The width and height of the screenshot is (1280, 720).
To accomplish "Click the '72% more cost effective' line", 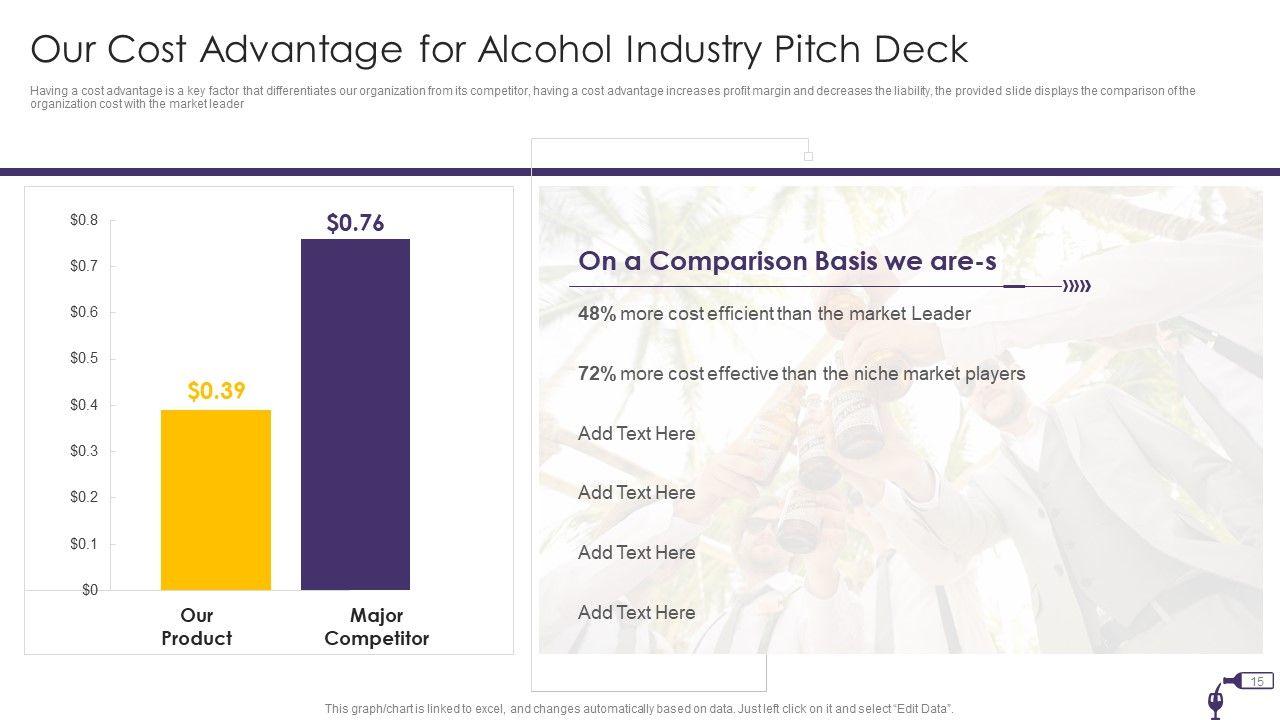I will tap(801, 374).
